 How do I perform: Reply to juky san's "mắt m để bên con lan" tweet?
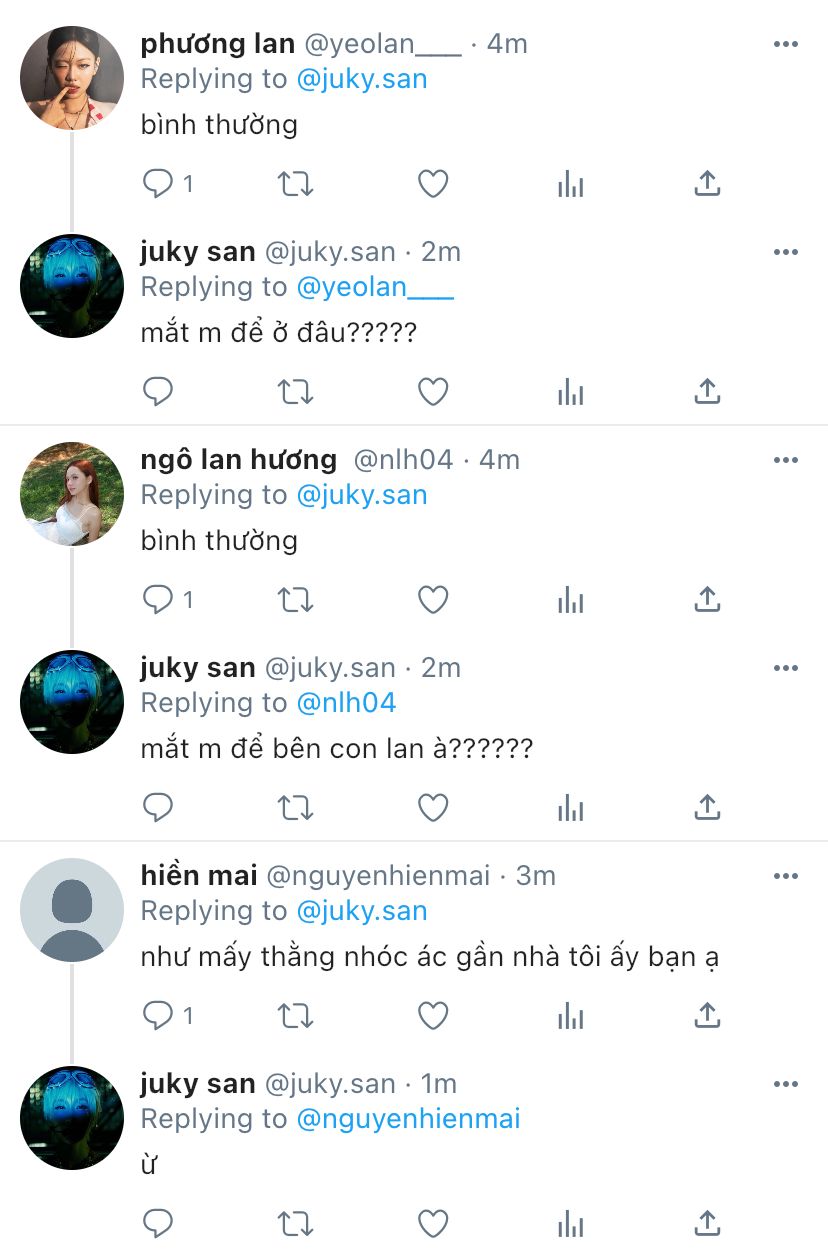point(158,808)
